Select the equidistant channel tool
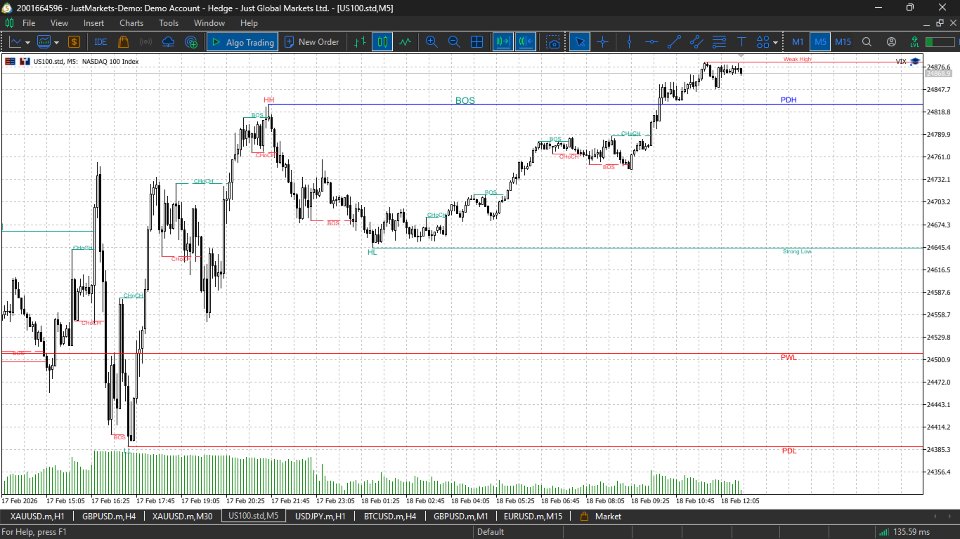 (696, 42)
